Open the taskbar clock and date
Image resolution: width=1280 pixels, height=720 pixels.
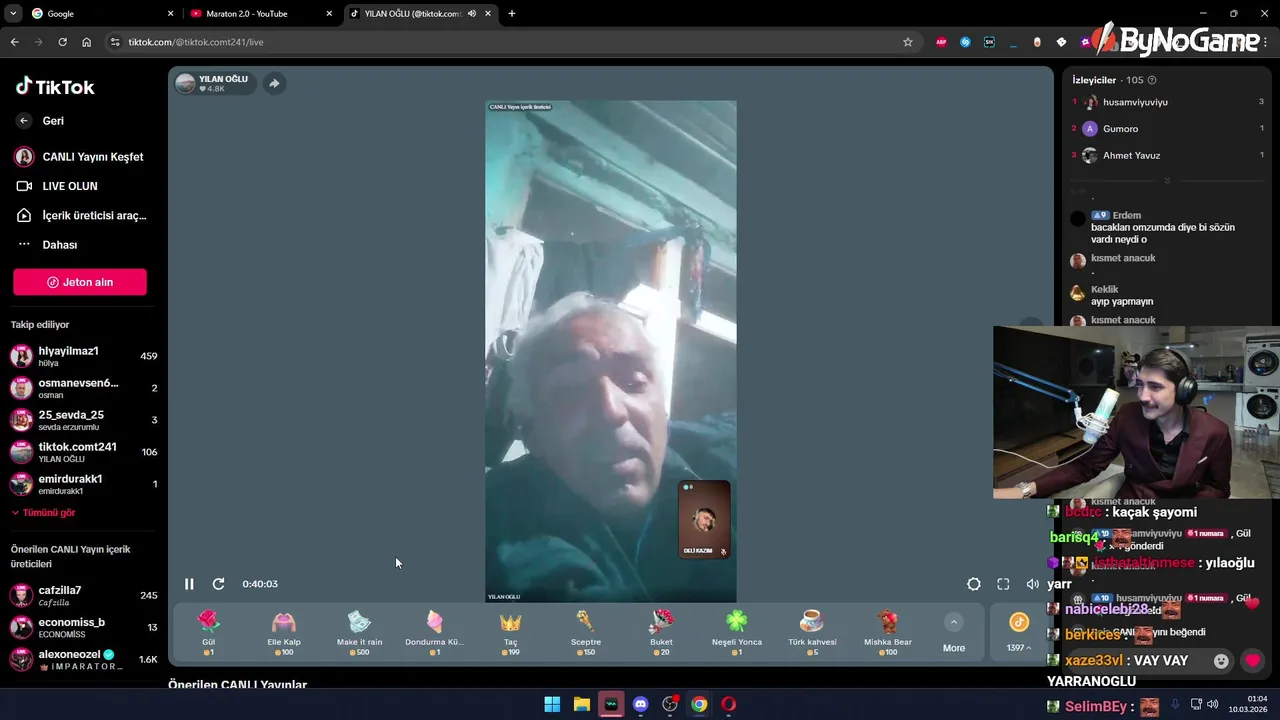(1249, 704)
